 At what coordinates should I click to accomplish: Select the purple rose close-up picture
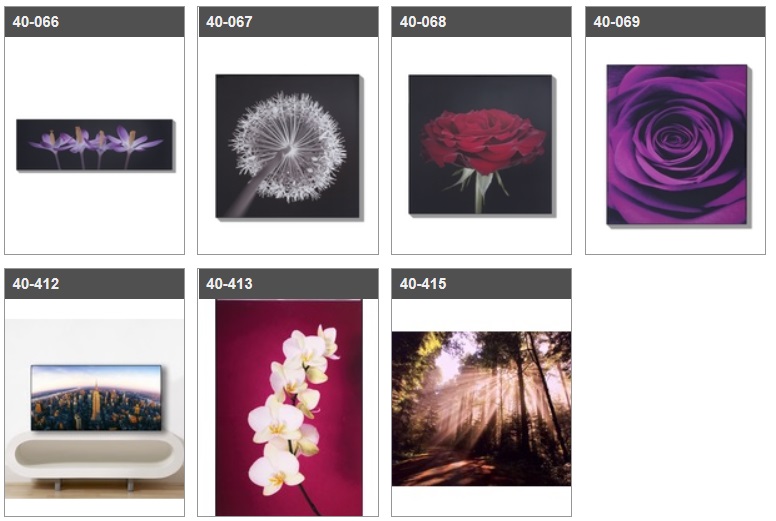tap(678, 145)
